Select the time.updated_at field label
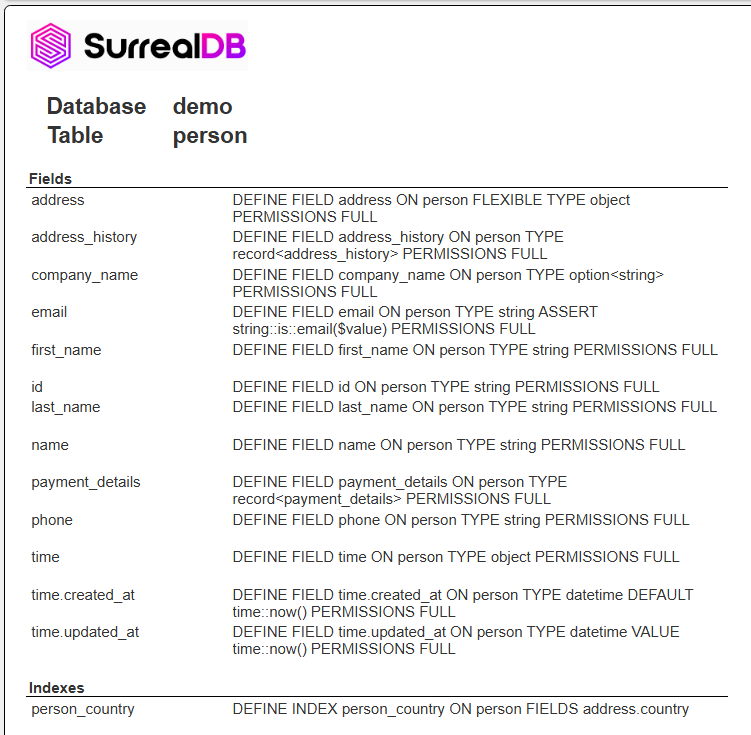 pyautogui.click(x=83, y=632)
